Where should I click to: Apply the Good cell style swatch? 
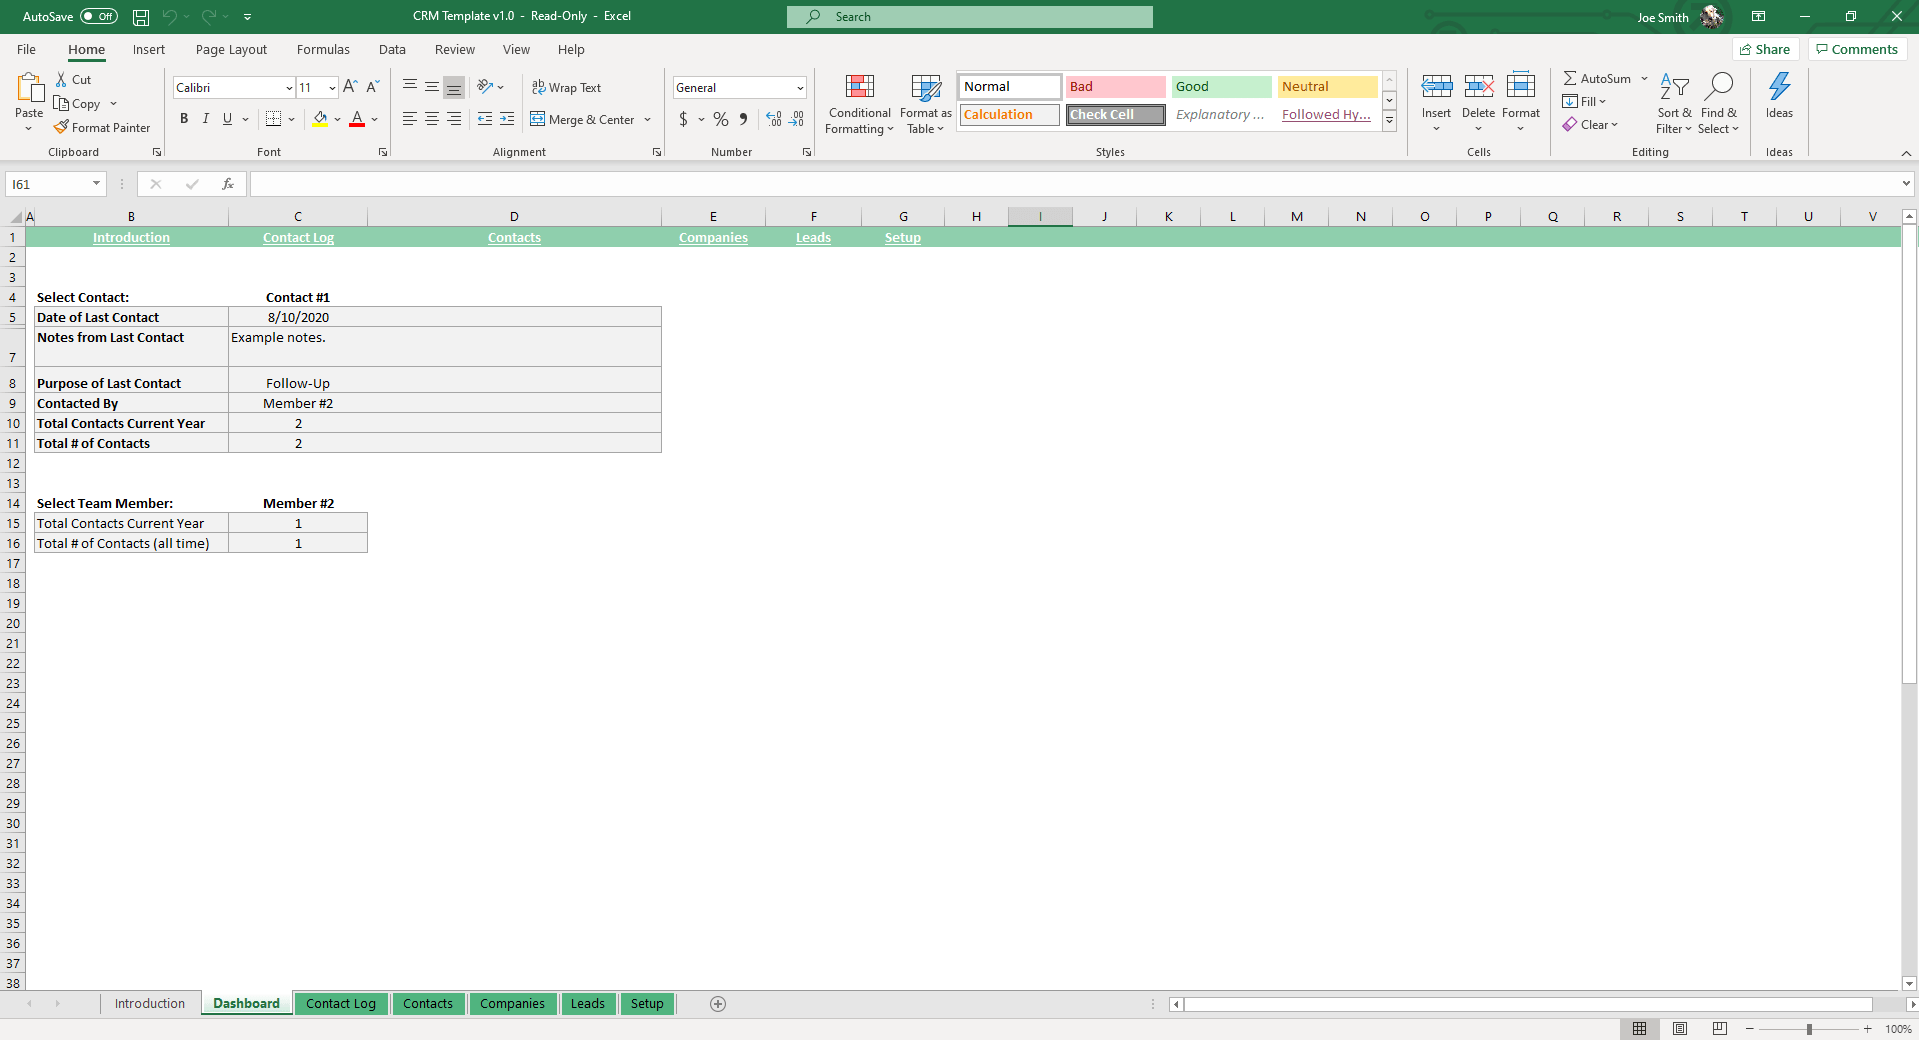pyautogui.click(x=1221, y=87)
